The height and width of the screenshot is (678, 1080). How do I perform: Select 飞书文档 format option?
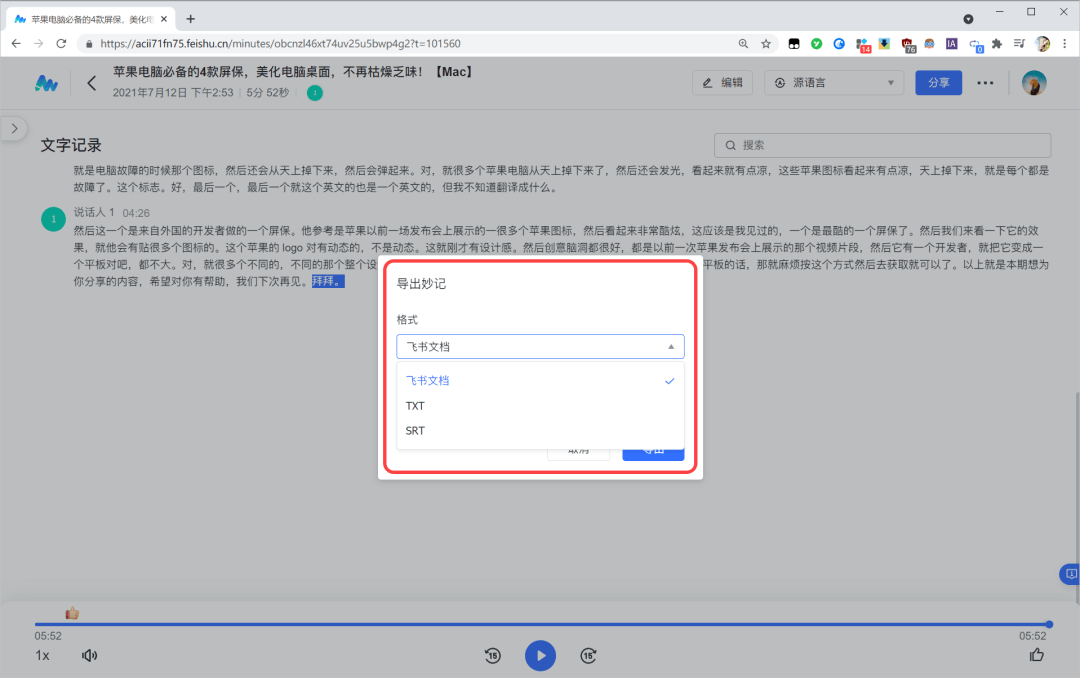(x=540, y=380)
